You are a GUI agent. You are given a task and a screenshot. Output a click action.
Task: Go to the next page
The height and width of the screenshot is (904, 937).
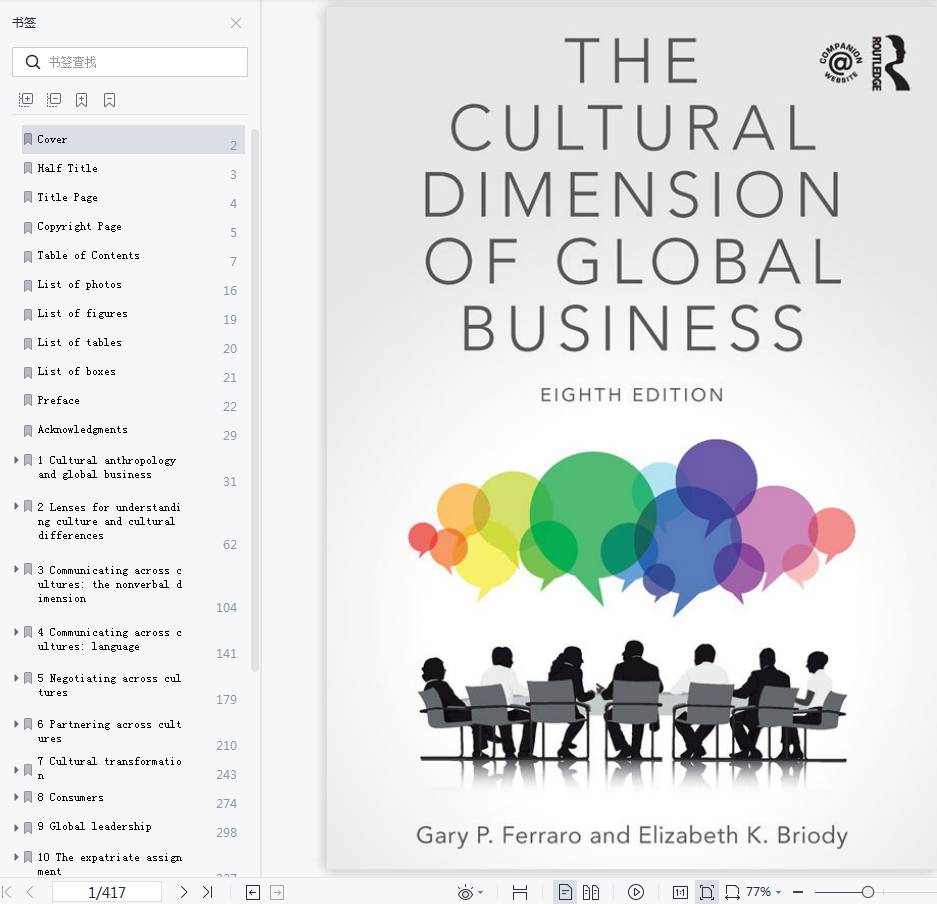coord(183,892)
